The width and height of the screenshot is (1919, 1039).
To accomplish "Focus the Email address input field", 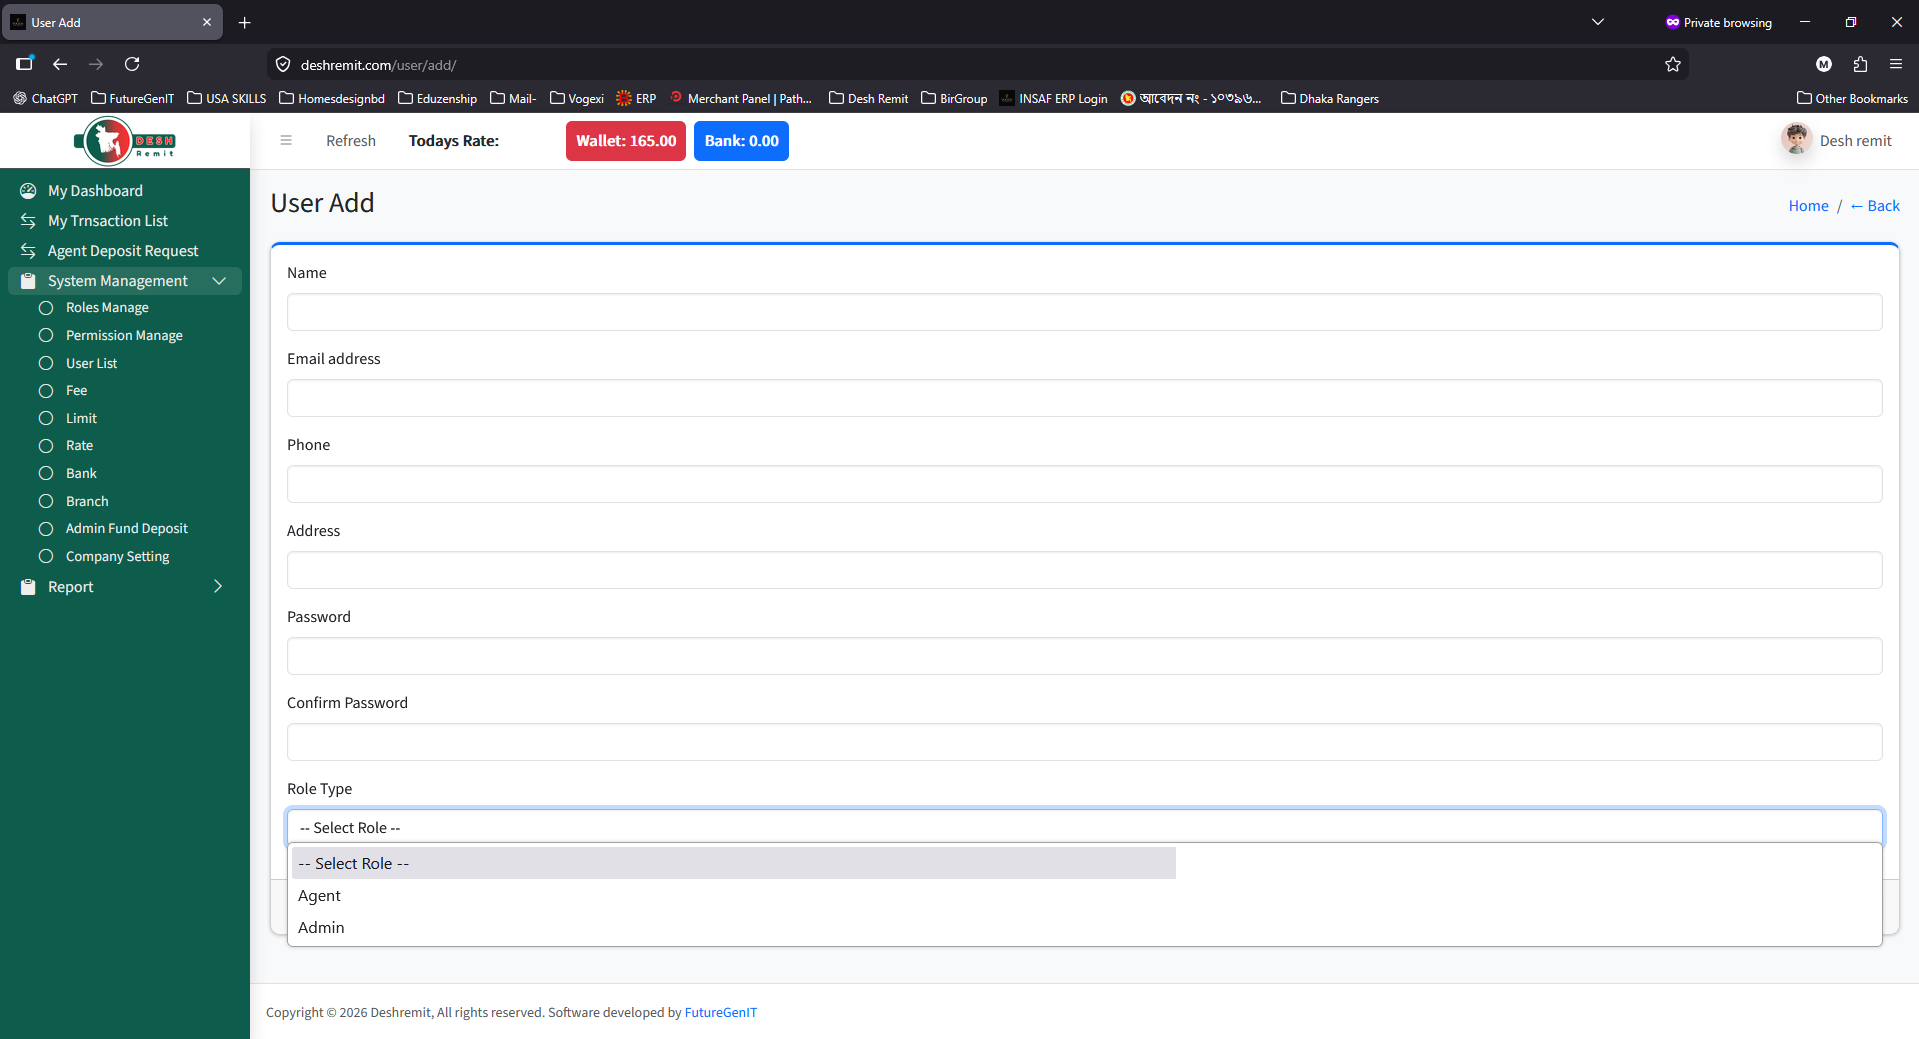I will coord(1084,398).
